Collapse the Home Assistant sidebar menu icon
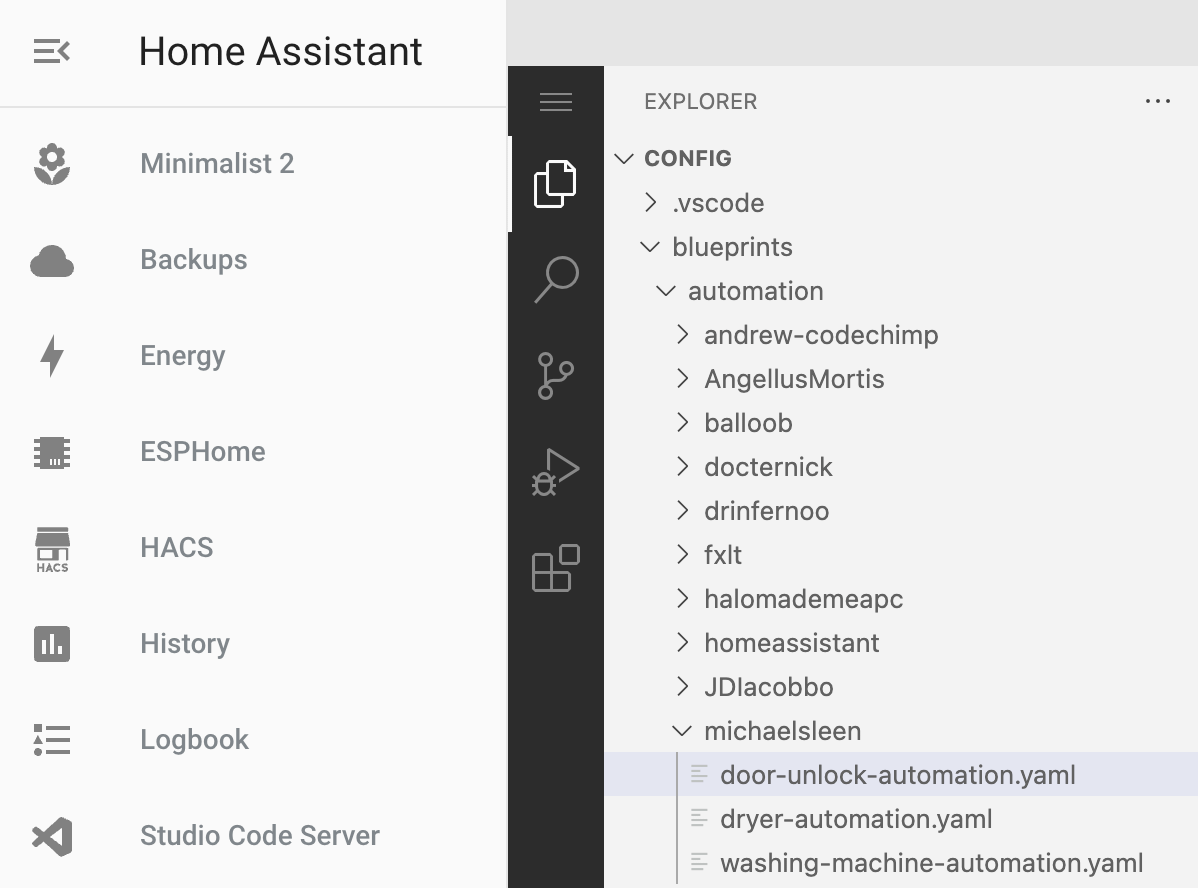Image resolution: width=1198 pixels, height=888 pixels. point(52,52)
